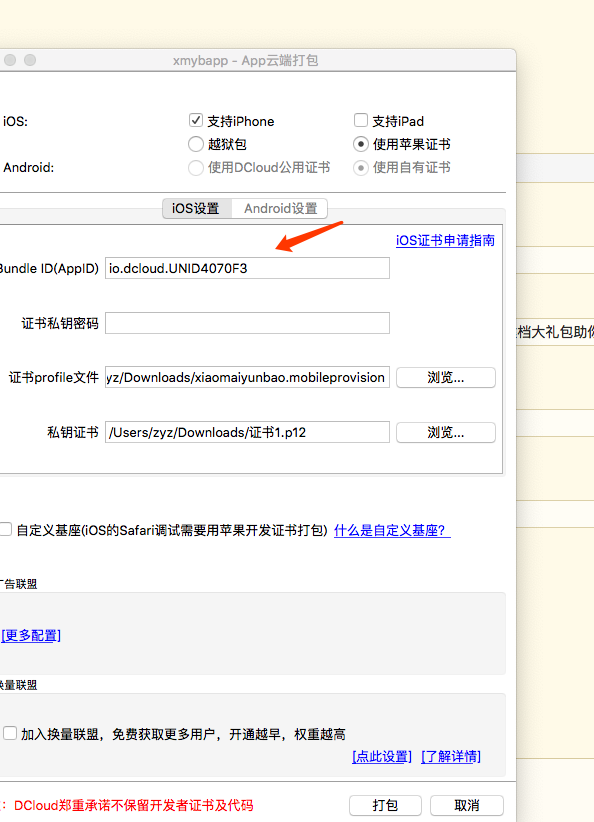Choose 使用DCloud公用证书 radio button
This screenshot has height=822, width=594.
pos(196,168)
